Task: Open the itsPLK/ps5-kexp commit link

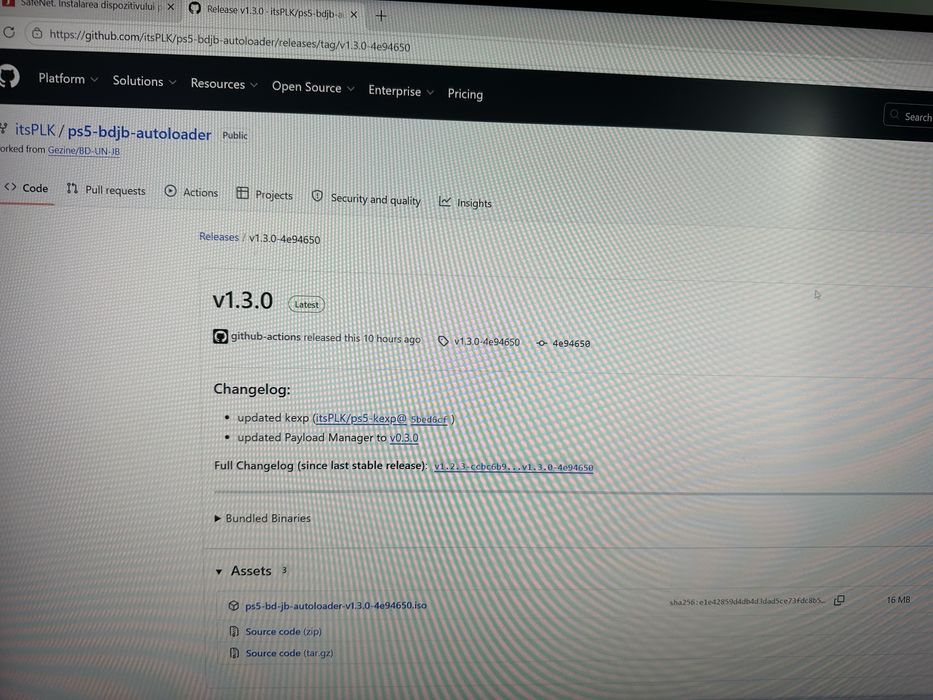Action: click(381, 418)
